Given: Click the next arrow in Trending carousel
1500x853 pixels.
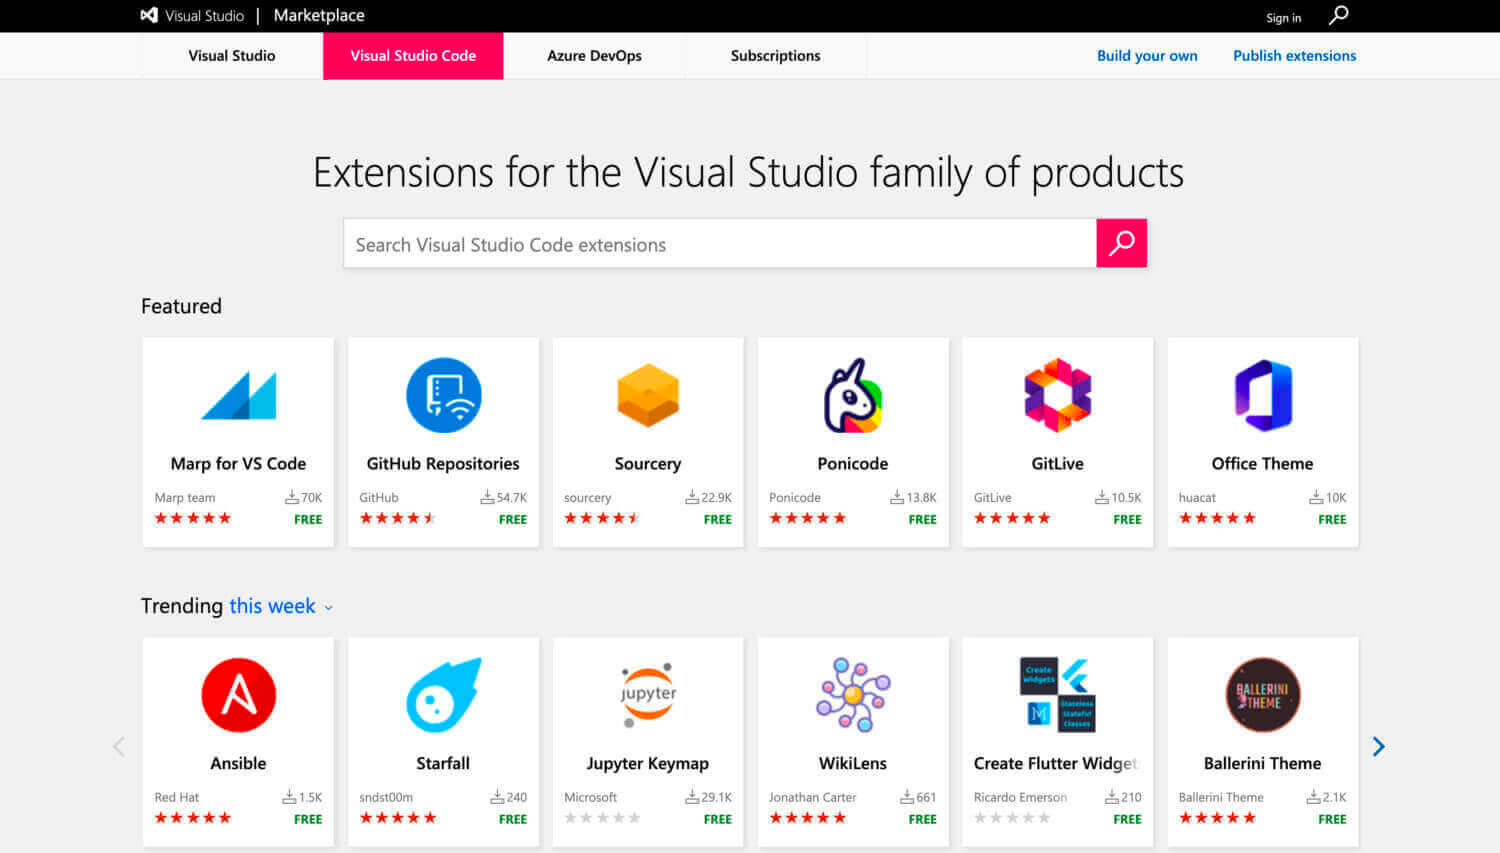Looking at the screenshot, I should (1378, 746).
